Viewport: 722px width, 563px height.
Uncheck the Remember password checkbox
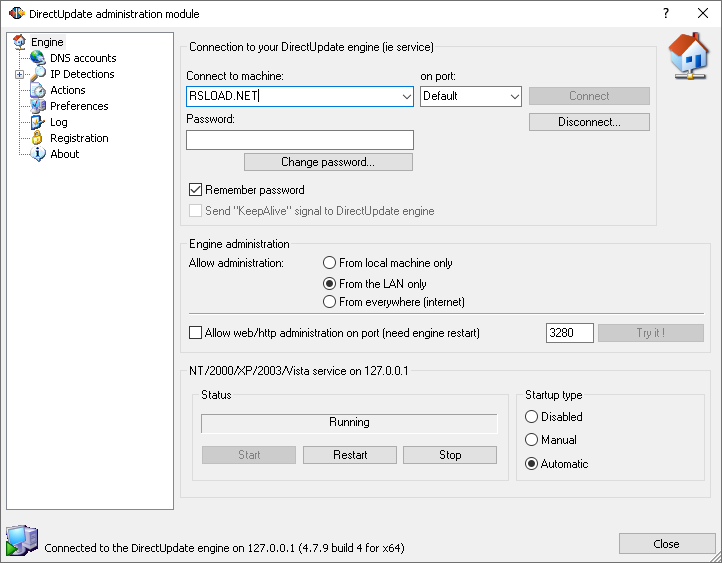pos(196,190)
